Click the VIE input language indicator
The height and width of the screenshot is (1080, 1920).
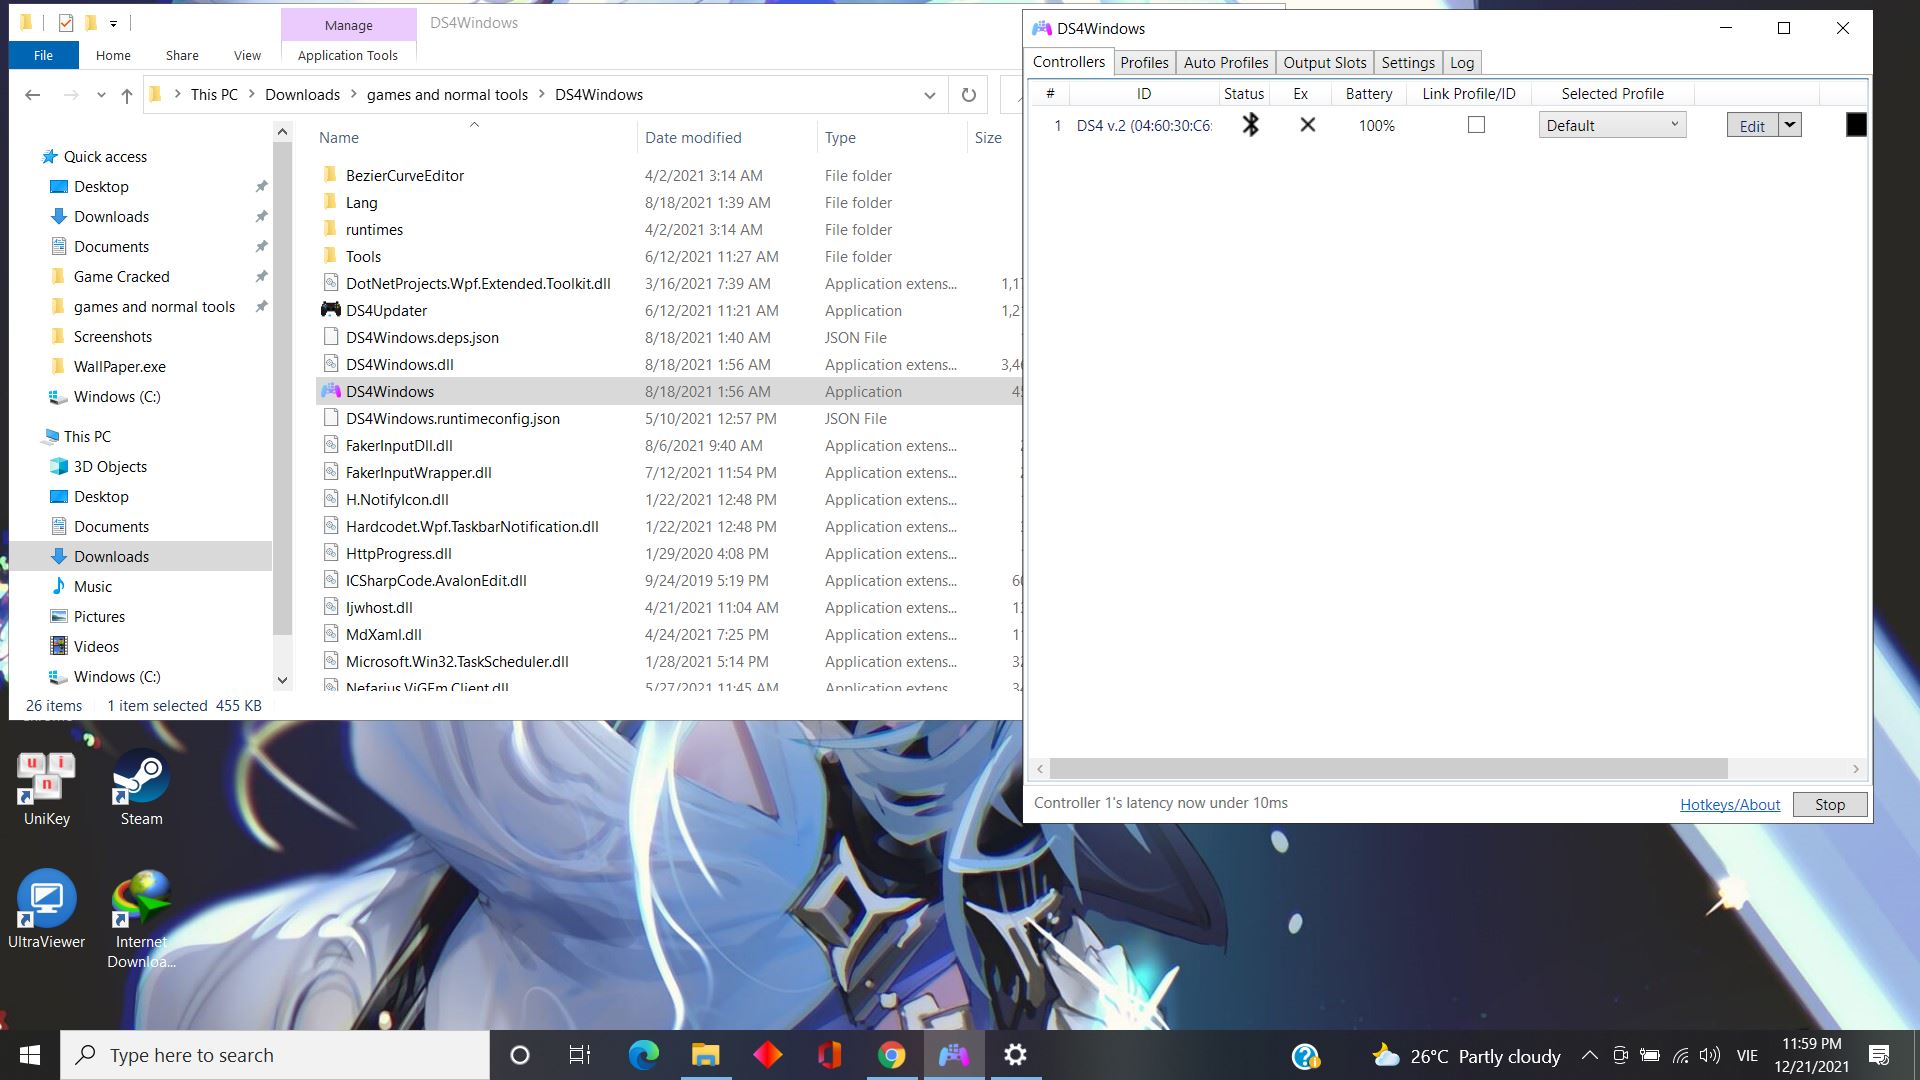tap(1747, 1055)
